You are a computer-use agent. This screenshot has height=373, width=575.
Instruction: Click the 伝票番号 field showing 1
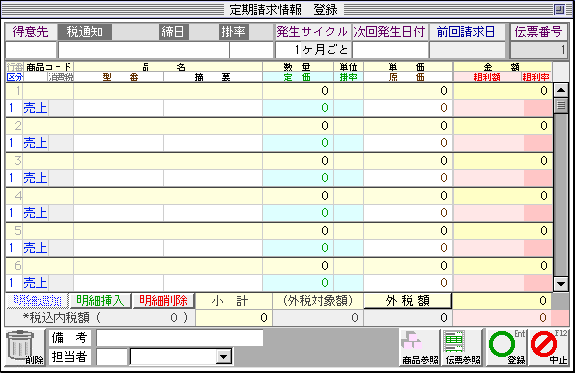pos(539,50)
